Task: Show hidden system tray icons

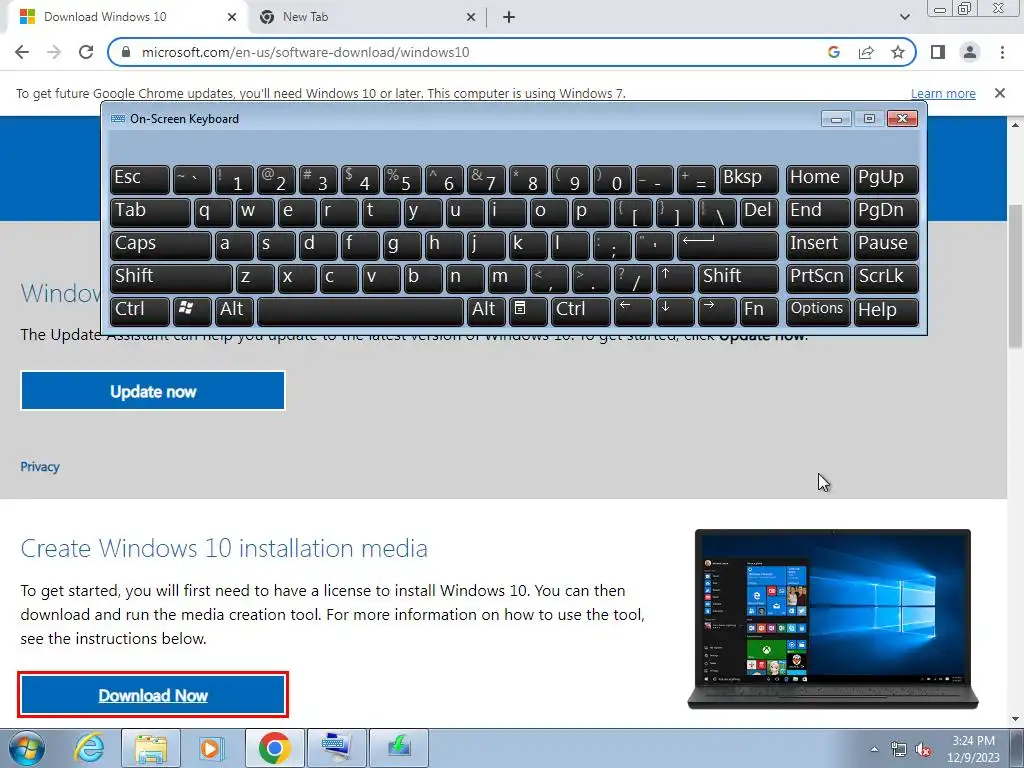Action: tap(874, 750)
